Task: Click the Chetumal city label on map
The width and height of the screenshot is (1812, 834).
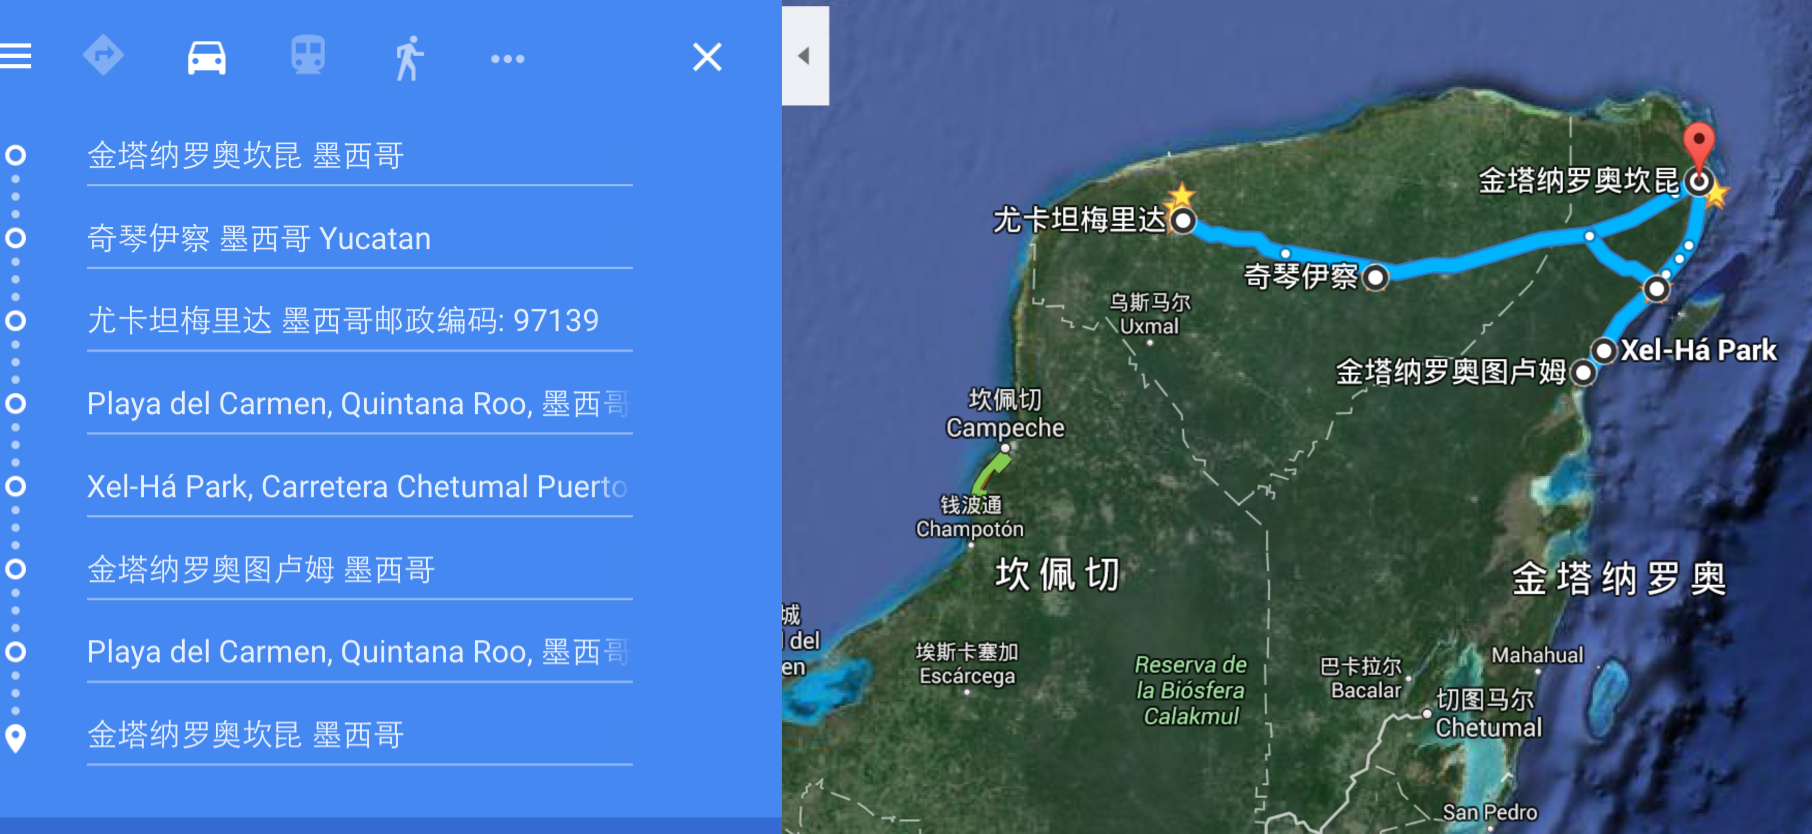Action: [1488, 728]
